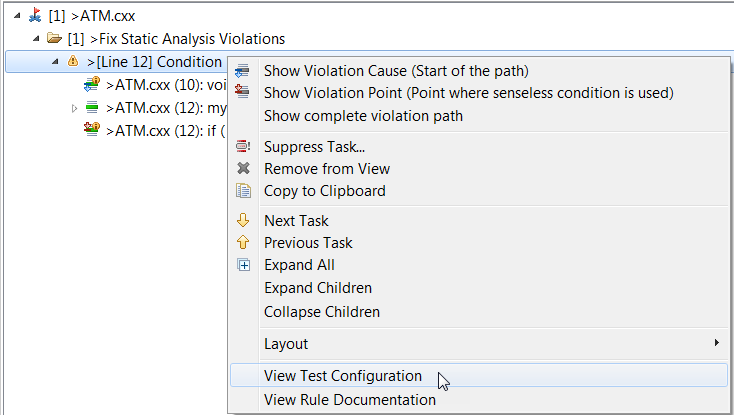
Task: Collapse the Line 12 Condition node
Action: (x=55, y=61)
